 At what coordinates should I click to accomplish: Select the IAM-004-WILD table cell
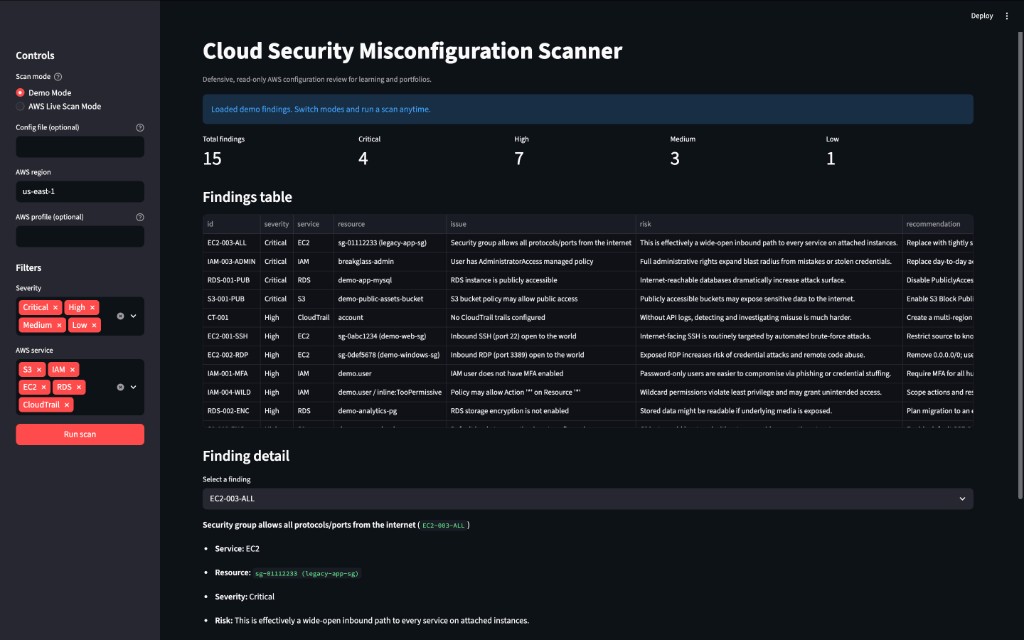click(231, 392)
